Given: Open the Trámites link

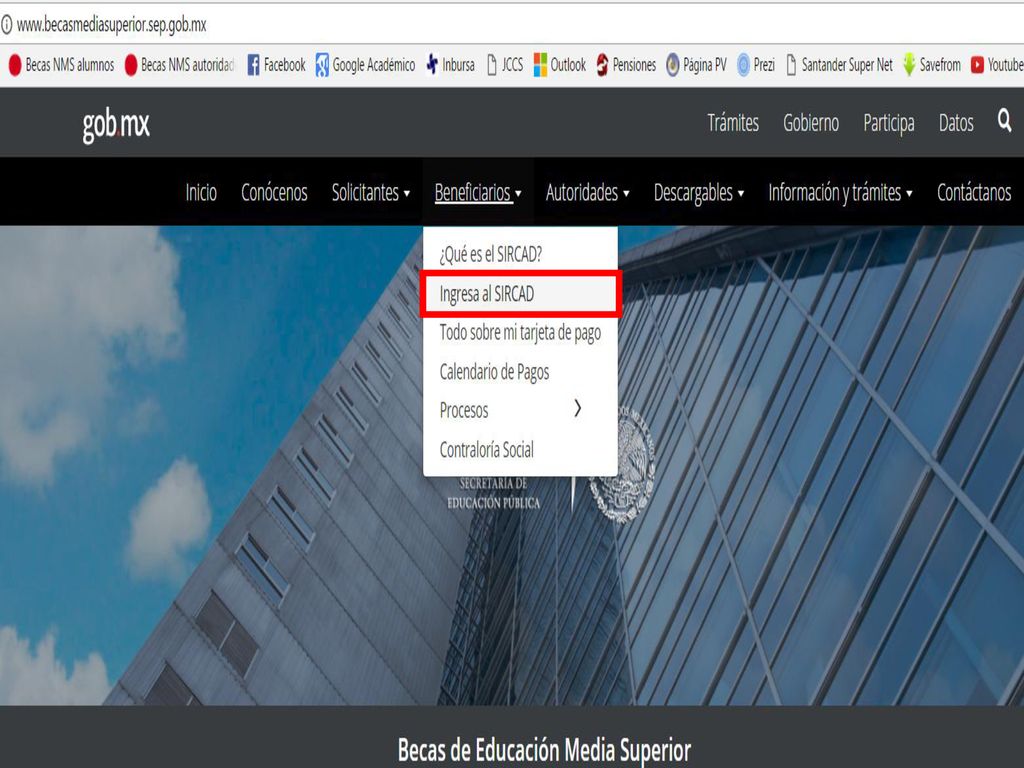Looking at the screenshot, I should [733, 123].
